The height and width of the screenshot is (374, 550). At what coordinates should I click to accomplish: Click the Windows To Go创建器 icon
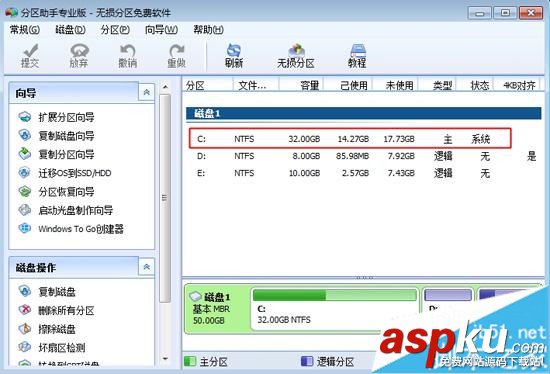click(25, 228)
